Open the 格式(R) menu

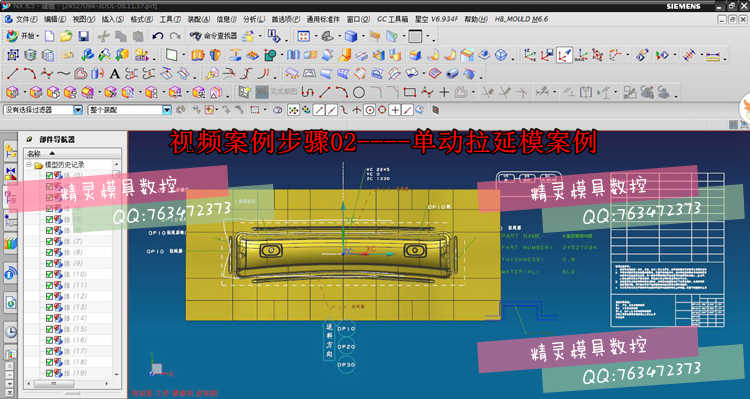142,20
